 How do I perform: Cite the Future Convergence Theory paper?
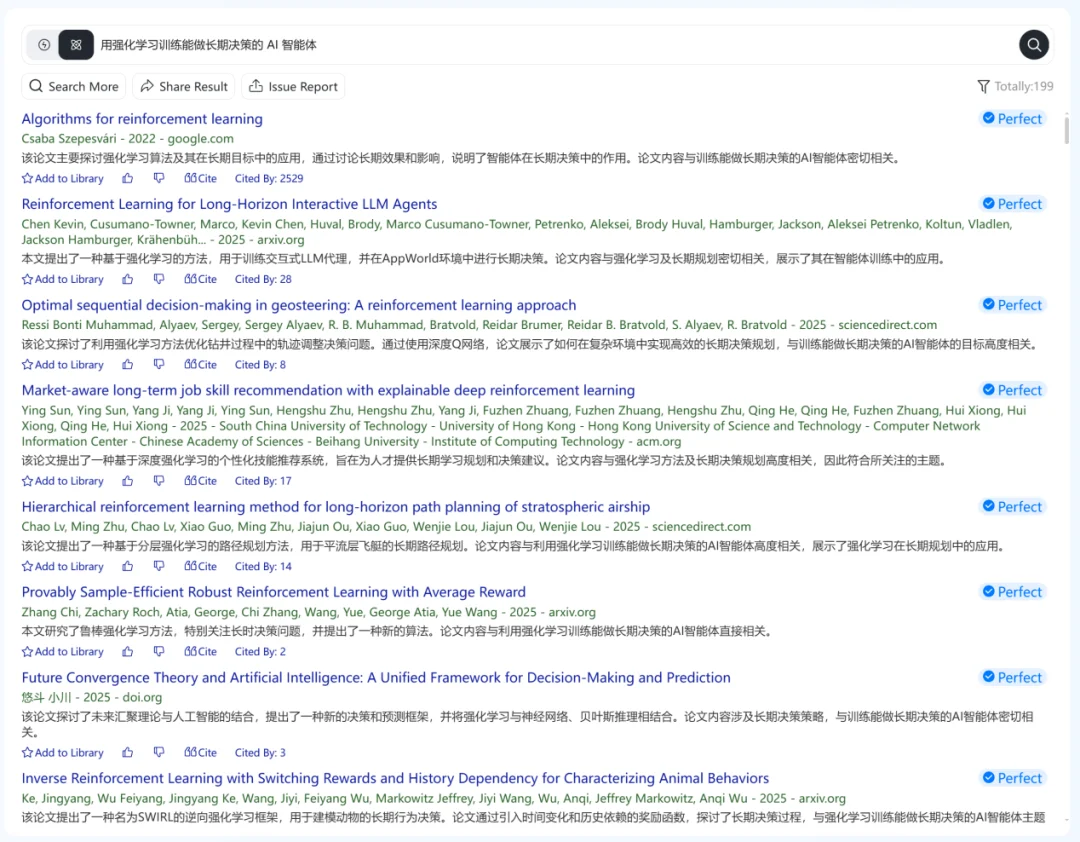[201, 753]
